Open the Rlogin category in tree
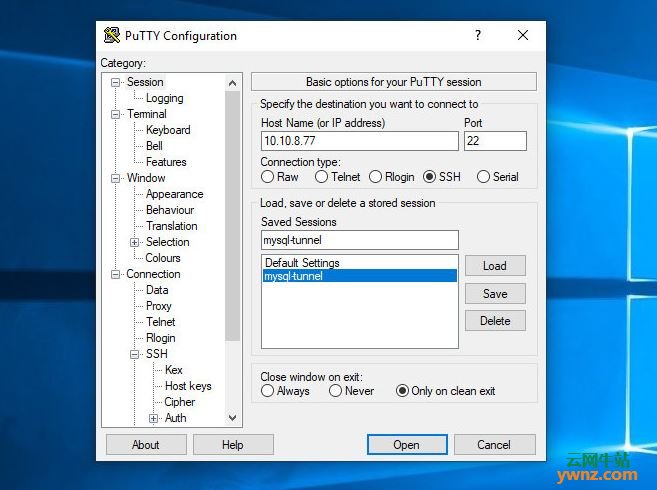This screenshot has width=657, height=490. [160, 338]
